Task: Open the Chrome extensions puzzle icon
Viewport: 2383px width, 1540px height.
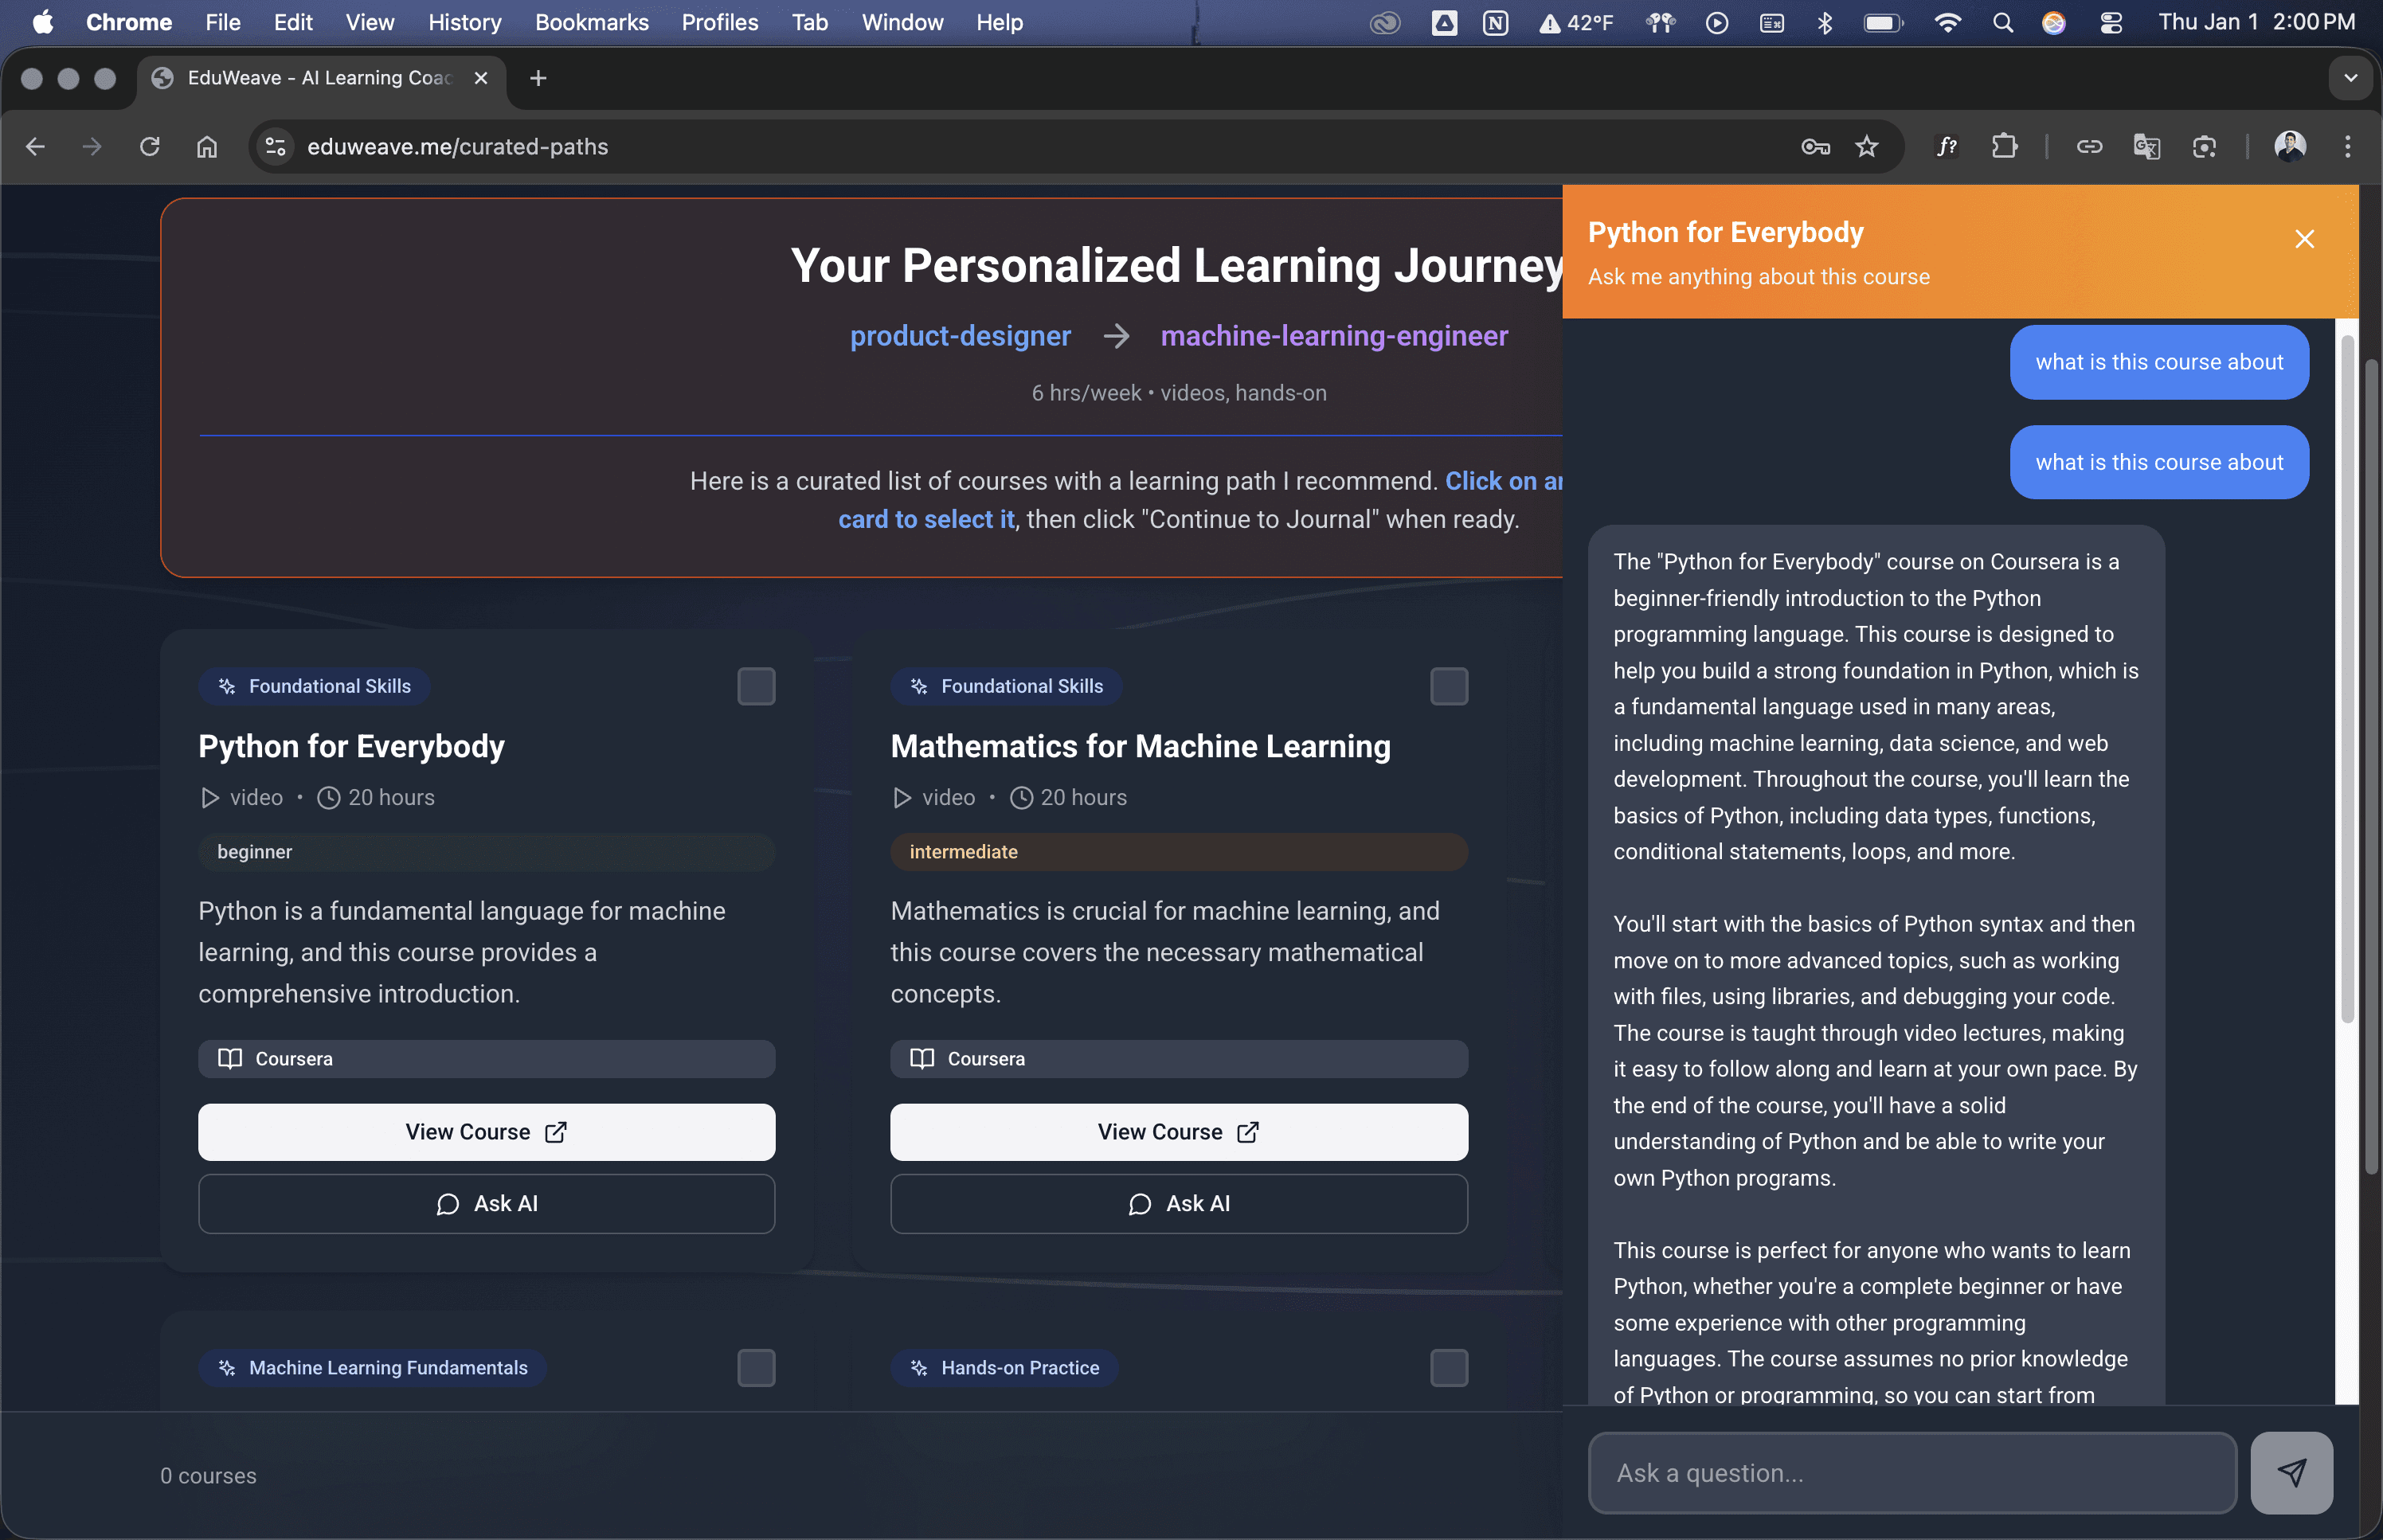Action: pyautogui.click(x=2003, y=147)
